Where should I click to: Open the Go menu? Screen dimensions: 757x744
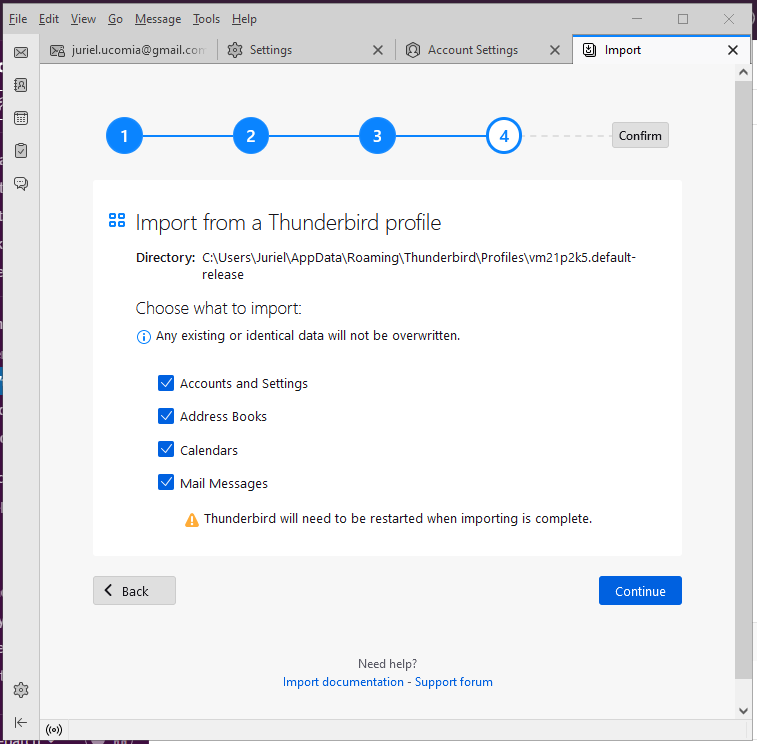click(115, 19)
